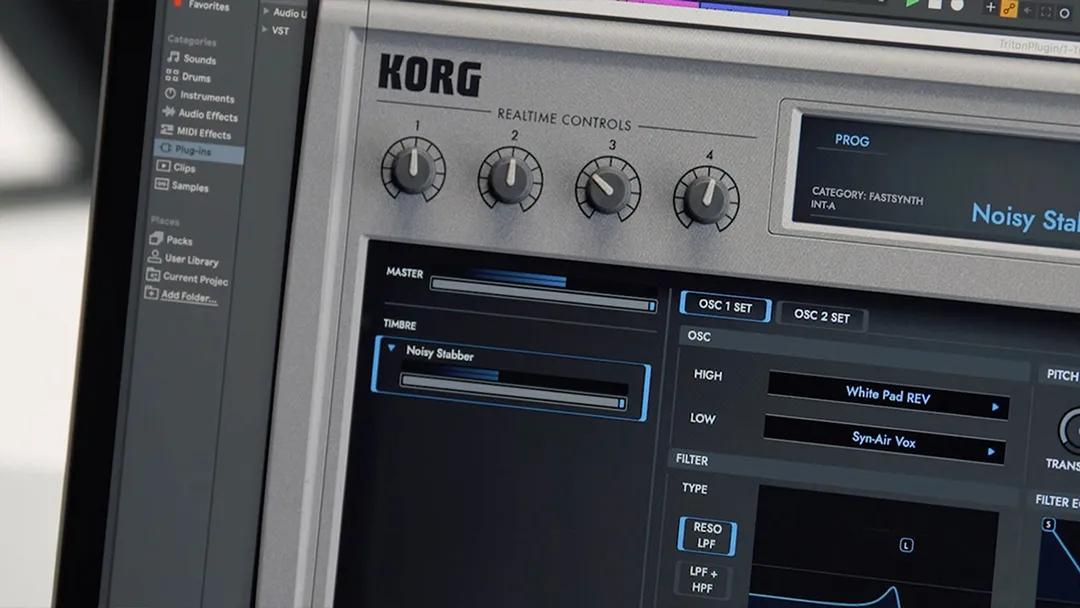Click the INT-A bank label
1080x608 pixels.
coord(823,205)
